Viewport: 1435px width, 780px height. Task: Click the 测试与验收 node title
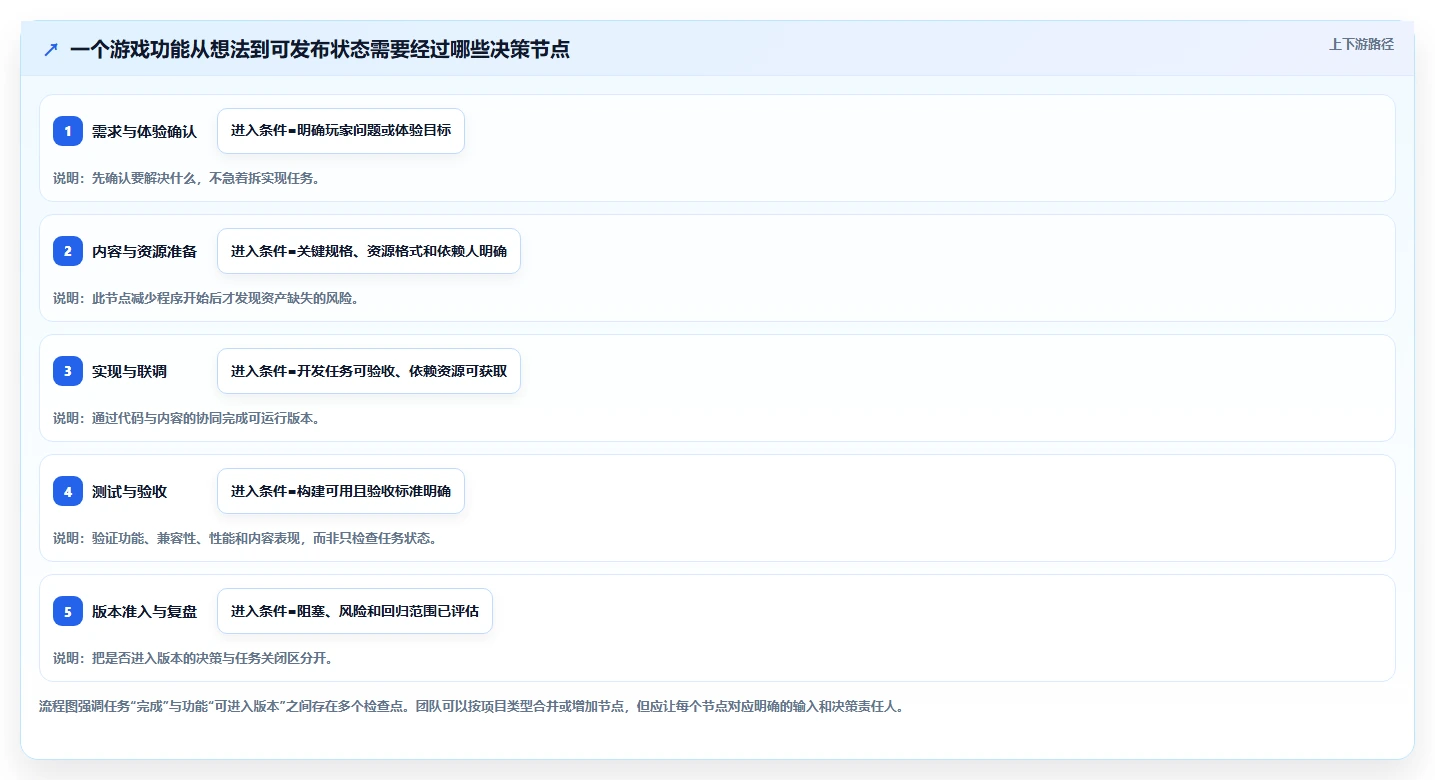click(129, 491)
